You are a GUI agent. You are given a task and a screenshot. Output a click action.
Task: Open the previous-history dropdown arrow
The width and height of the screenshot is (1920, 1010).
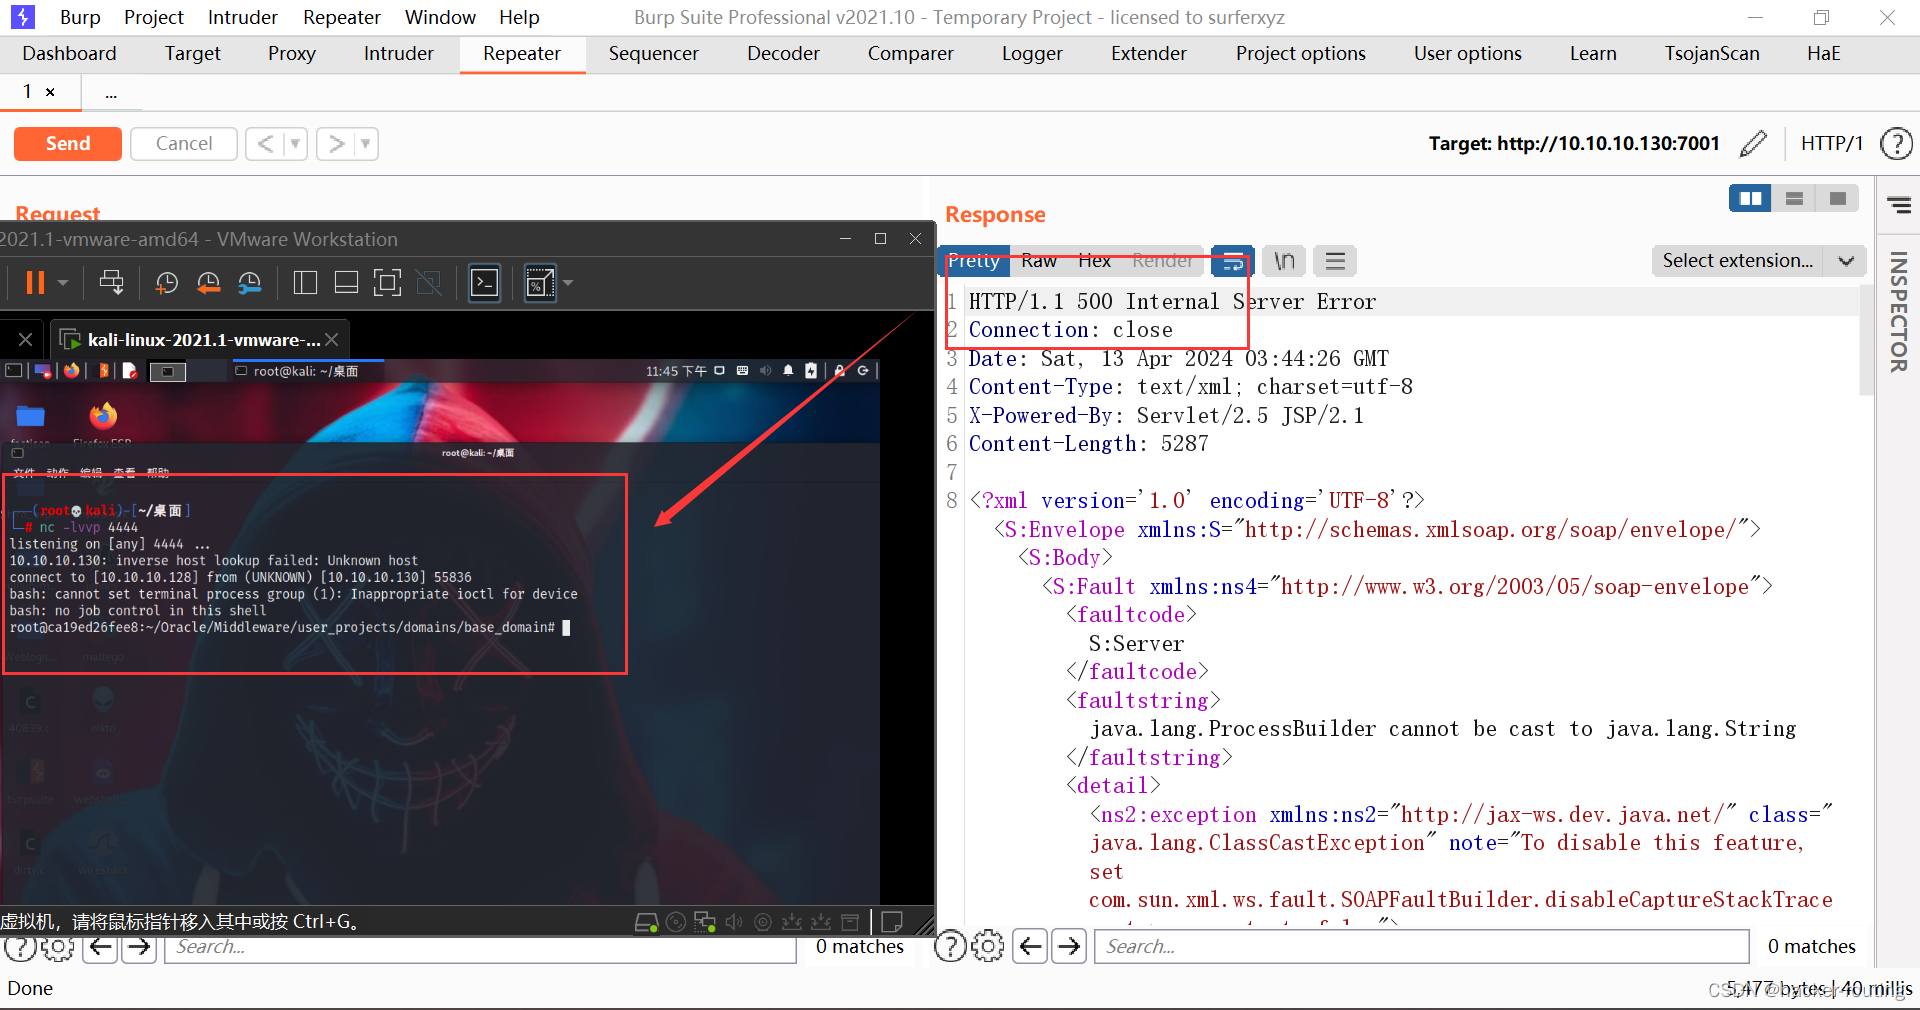(x=295, y=144)
